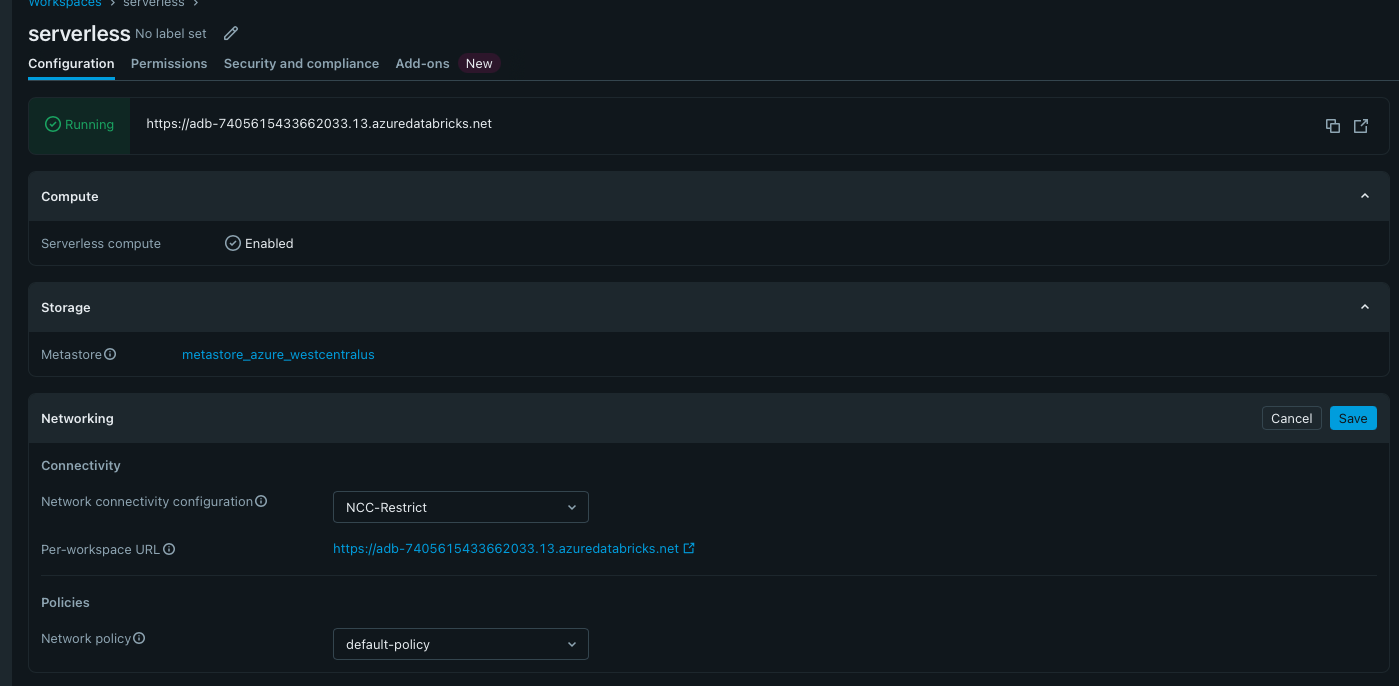Click the serverless workspace title
Image resolution: width=1399 pixels, height=686 pixels.
point(79,33)
